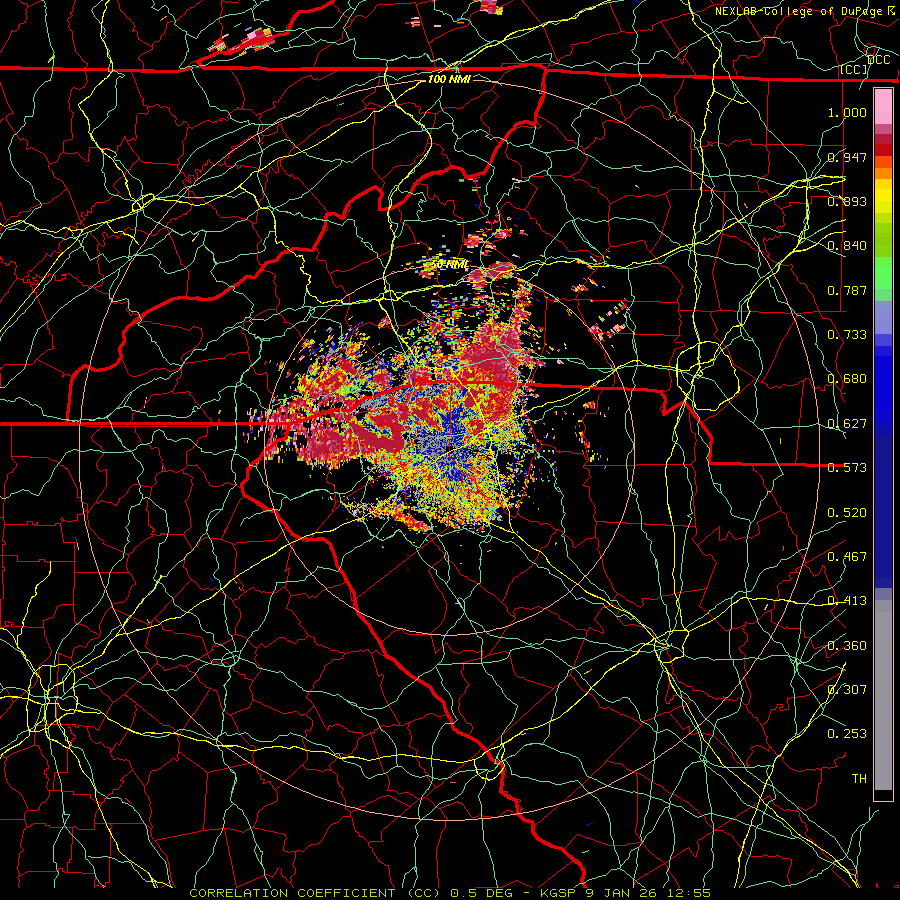
Task: Click the 0.680 legend value
Action: tap(847, 379)
